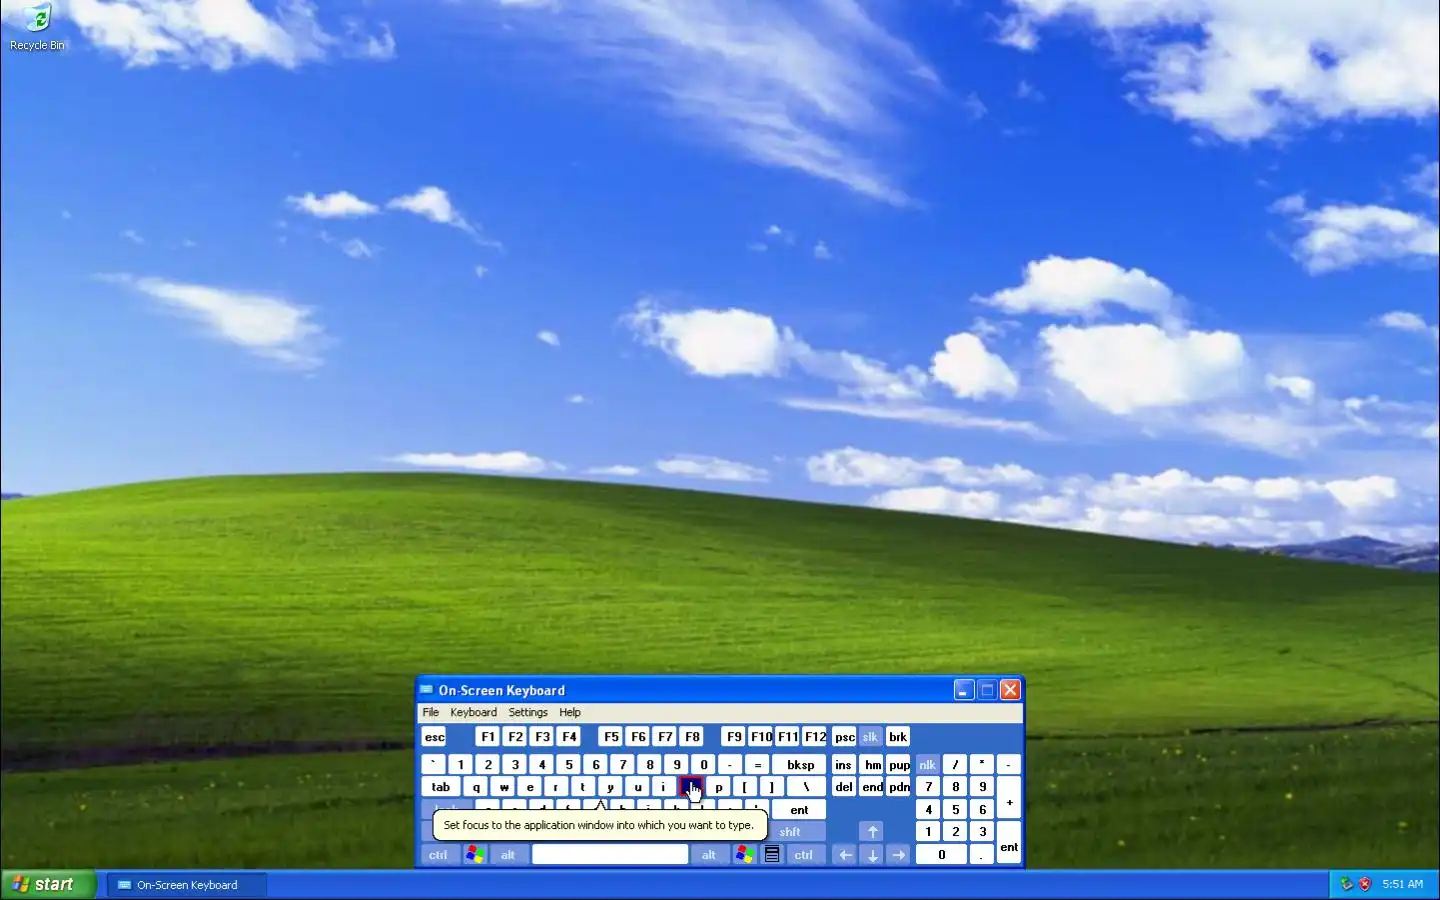This screenshot has height=900, width=1440.
Task: Click the esc key
Action: [x=434, y=737]
